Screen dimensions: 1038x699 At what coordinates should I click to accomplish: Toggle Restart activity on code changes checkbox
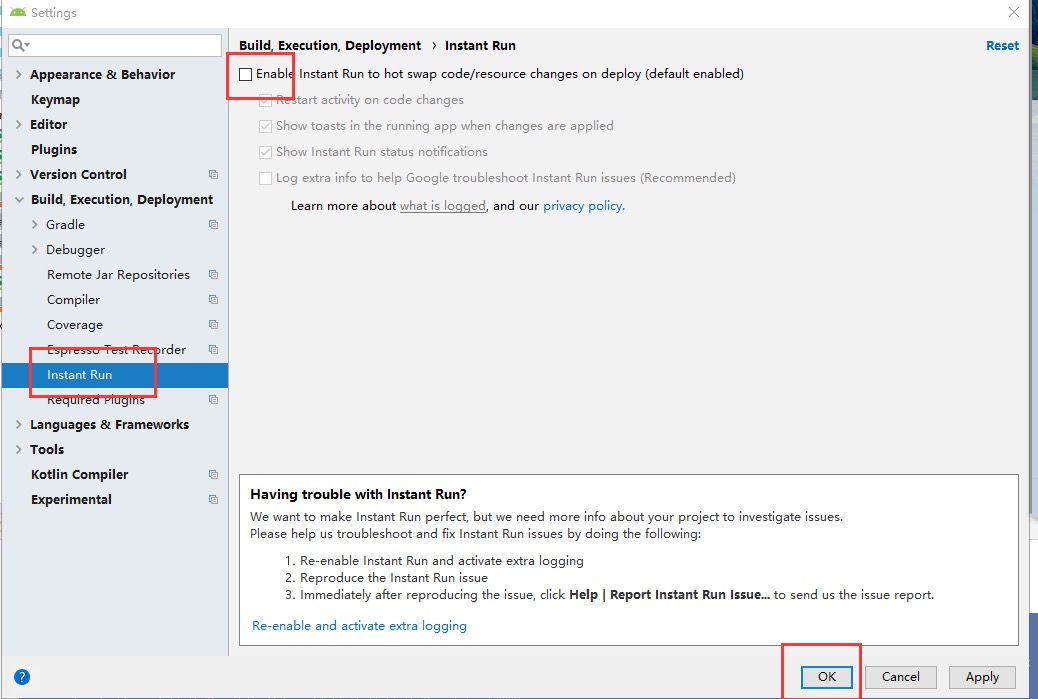(x=265, y=100)
